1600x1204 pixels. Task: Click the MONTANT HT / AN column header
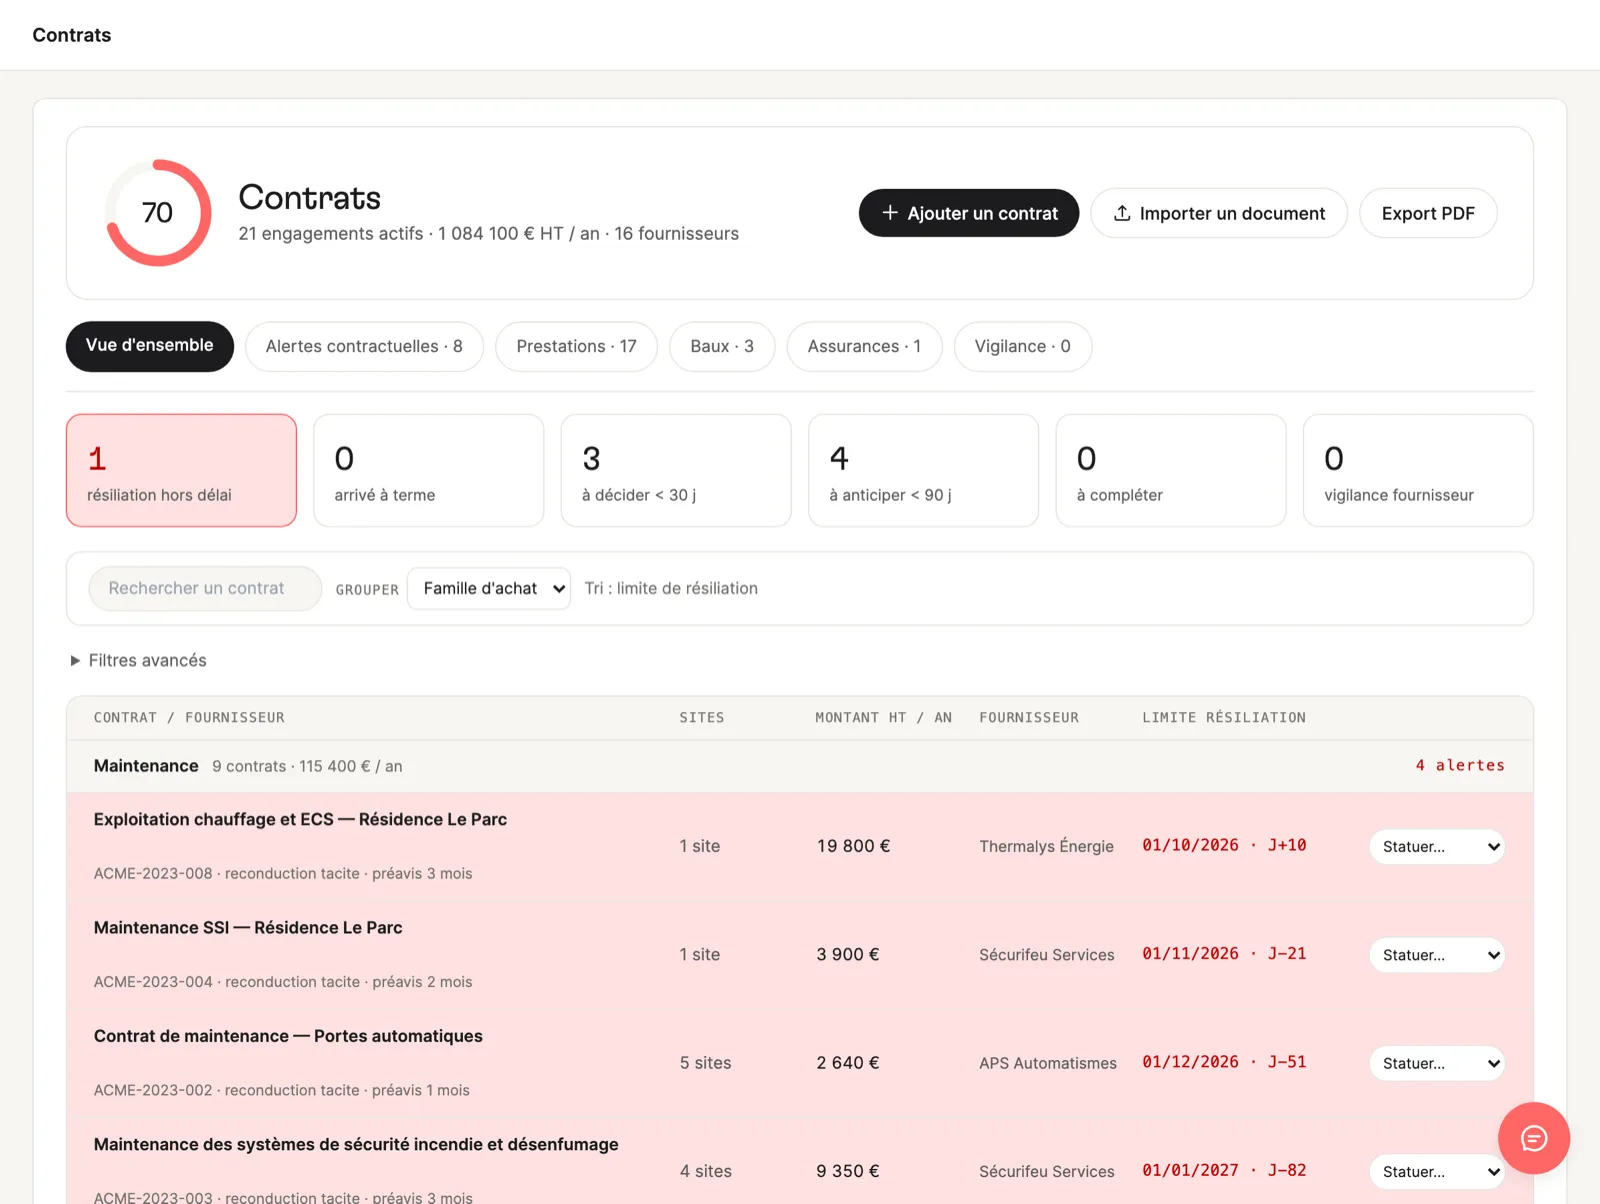883,717
